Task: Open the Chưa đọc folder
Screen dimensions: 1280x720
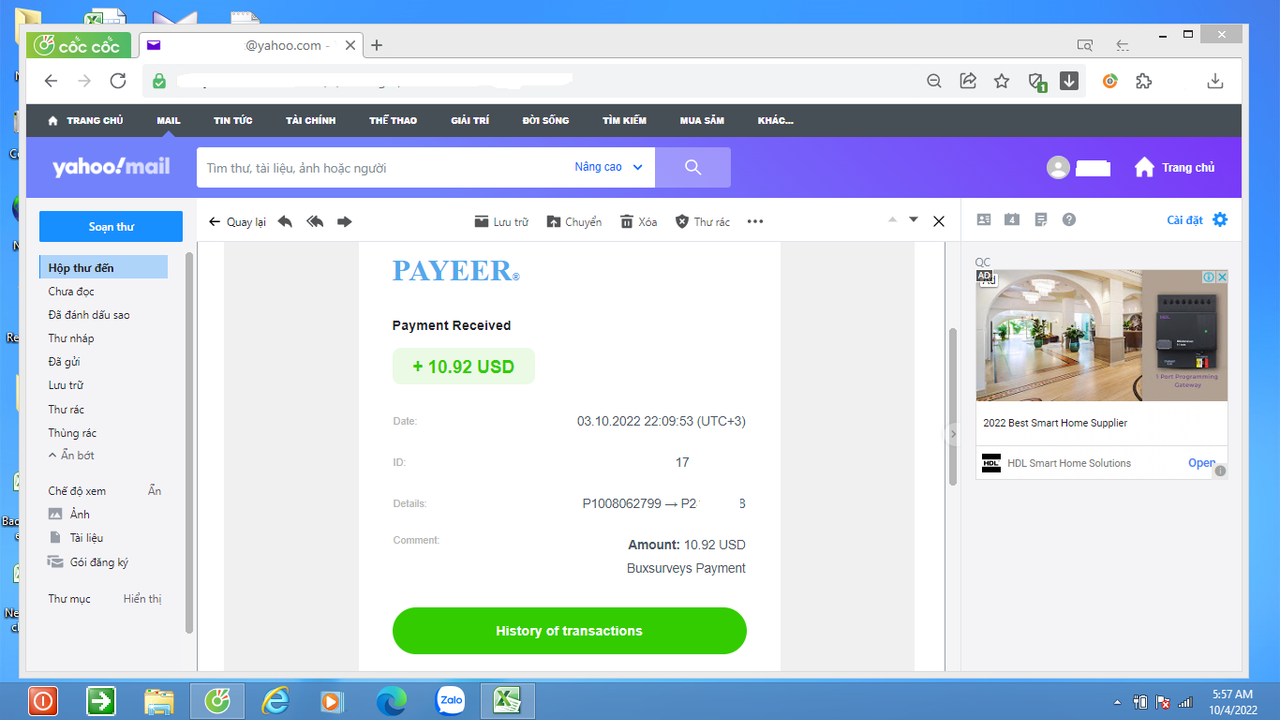Action: pos(71,292)
